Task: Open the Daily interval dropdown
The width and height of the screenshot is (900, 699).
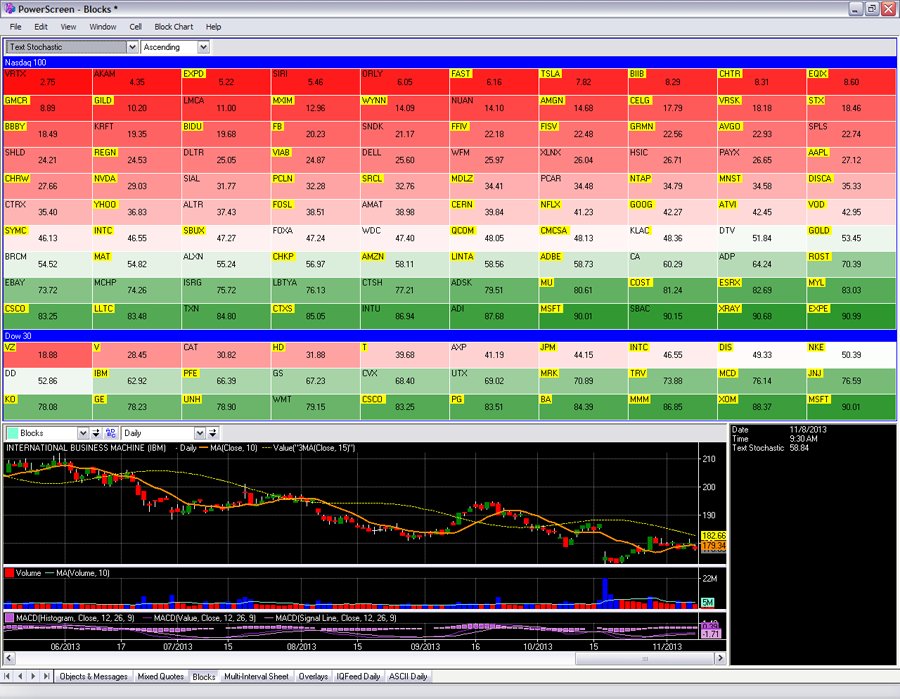Action: 199,433
